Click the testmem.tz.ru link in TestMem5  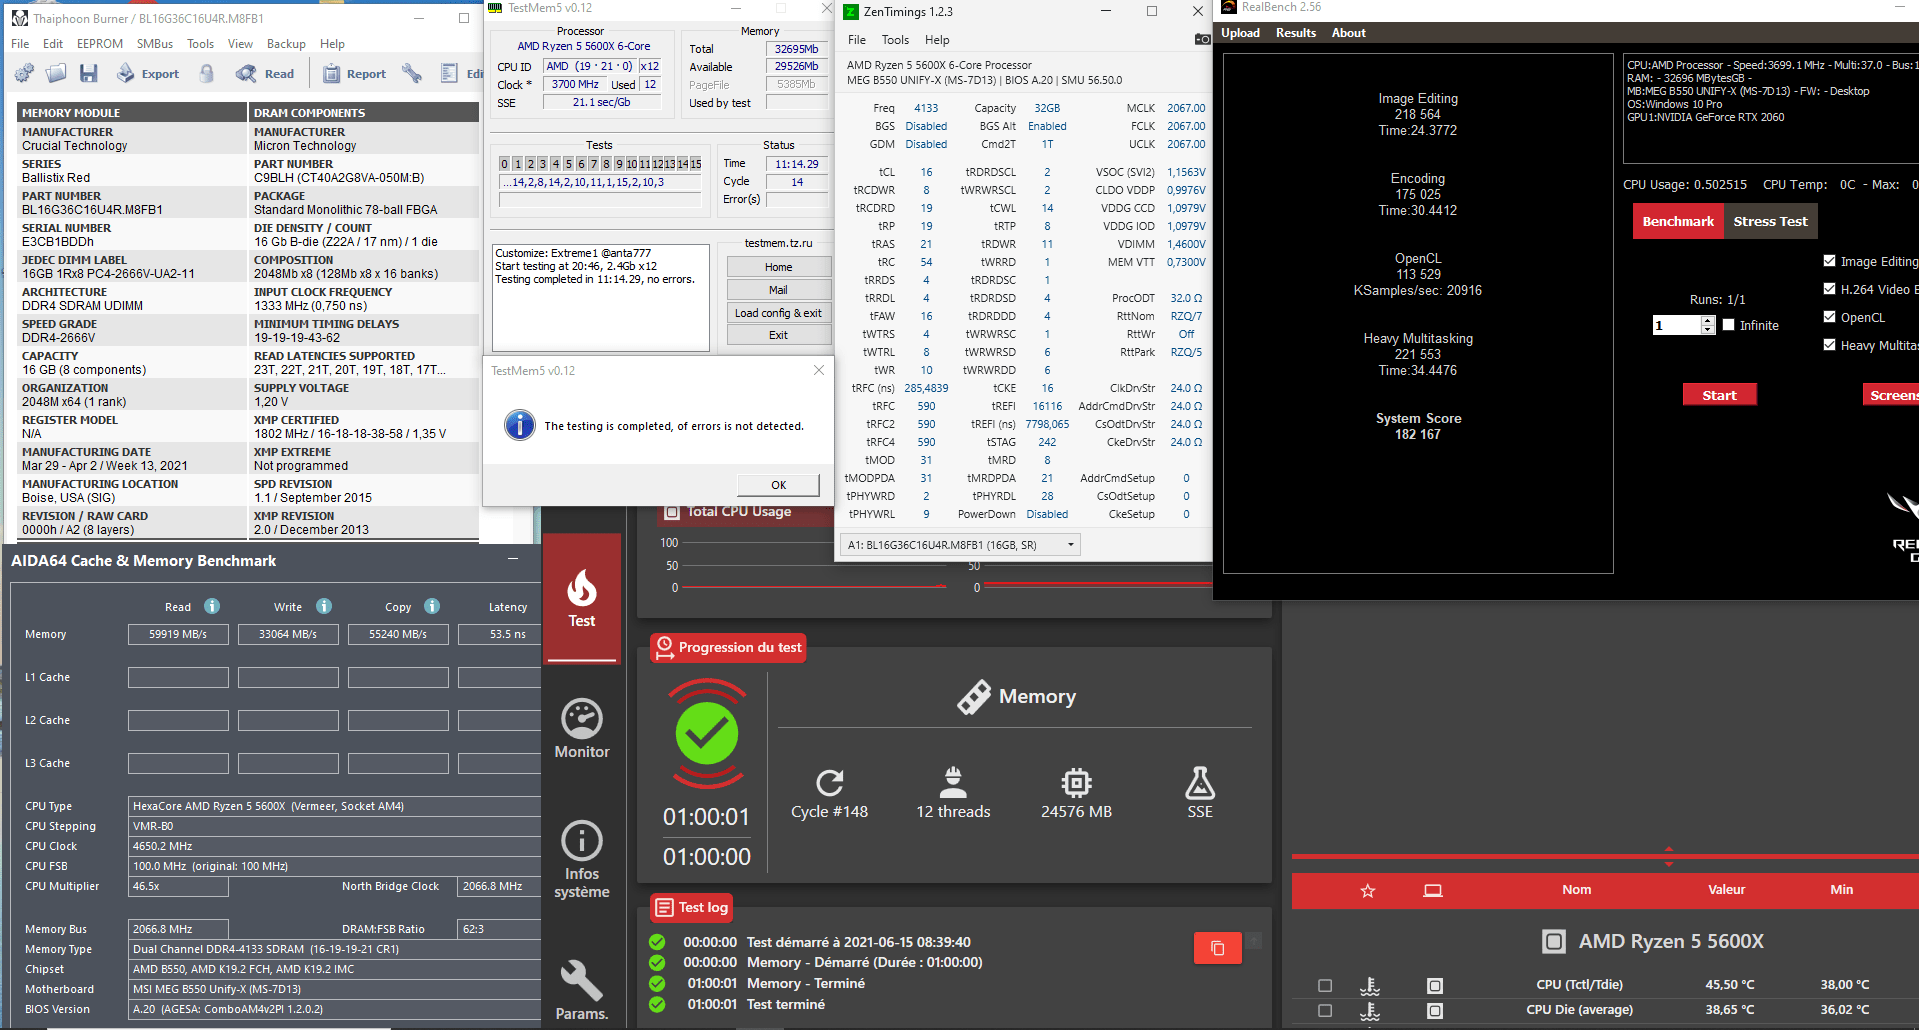778,243
